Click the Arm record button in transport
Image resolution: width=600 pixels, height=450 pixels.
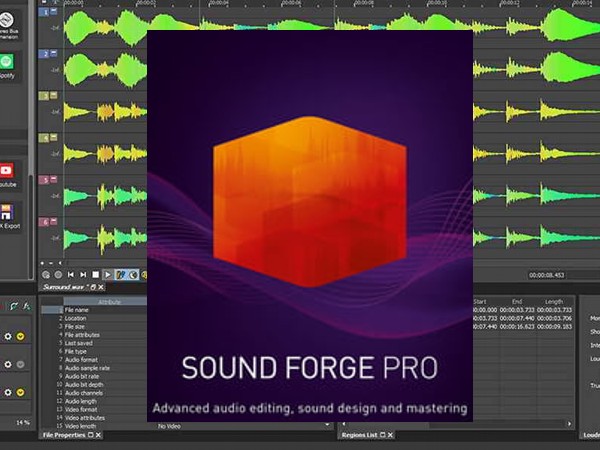46,275
